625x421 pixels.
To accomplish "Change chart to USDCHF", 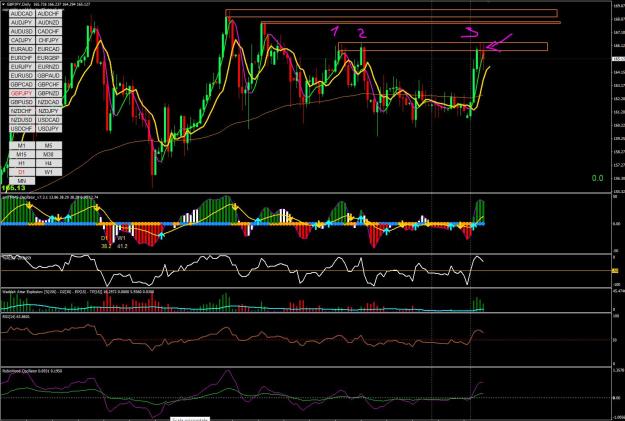I will click(22, 128).
